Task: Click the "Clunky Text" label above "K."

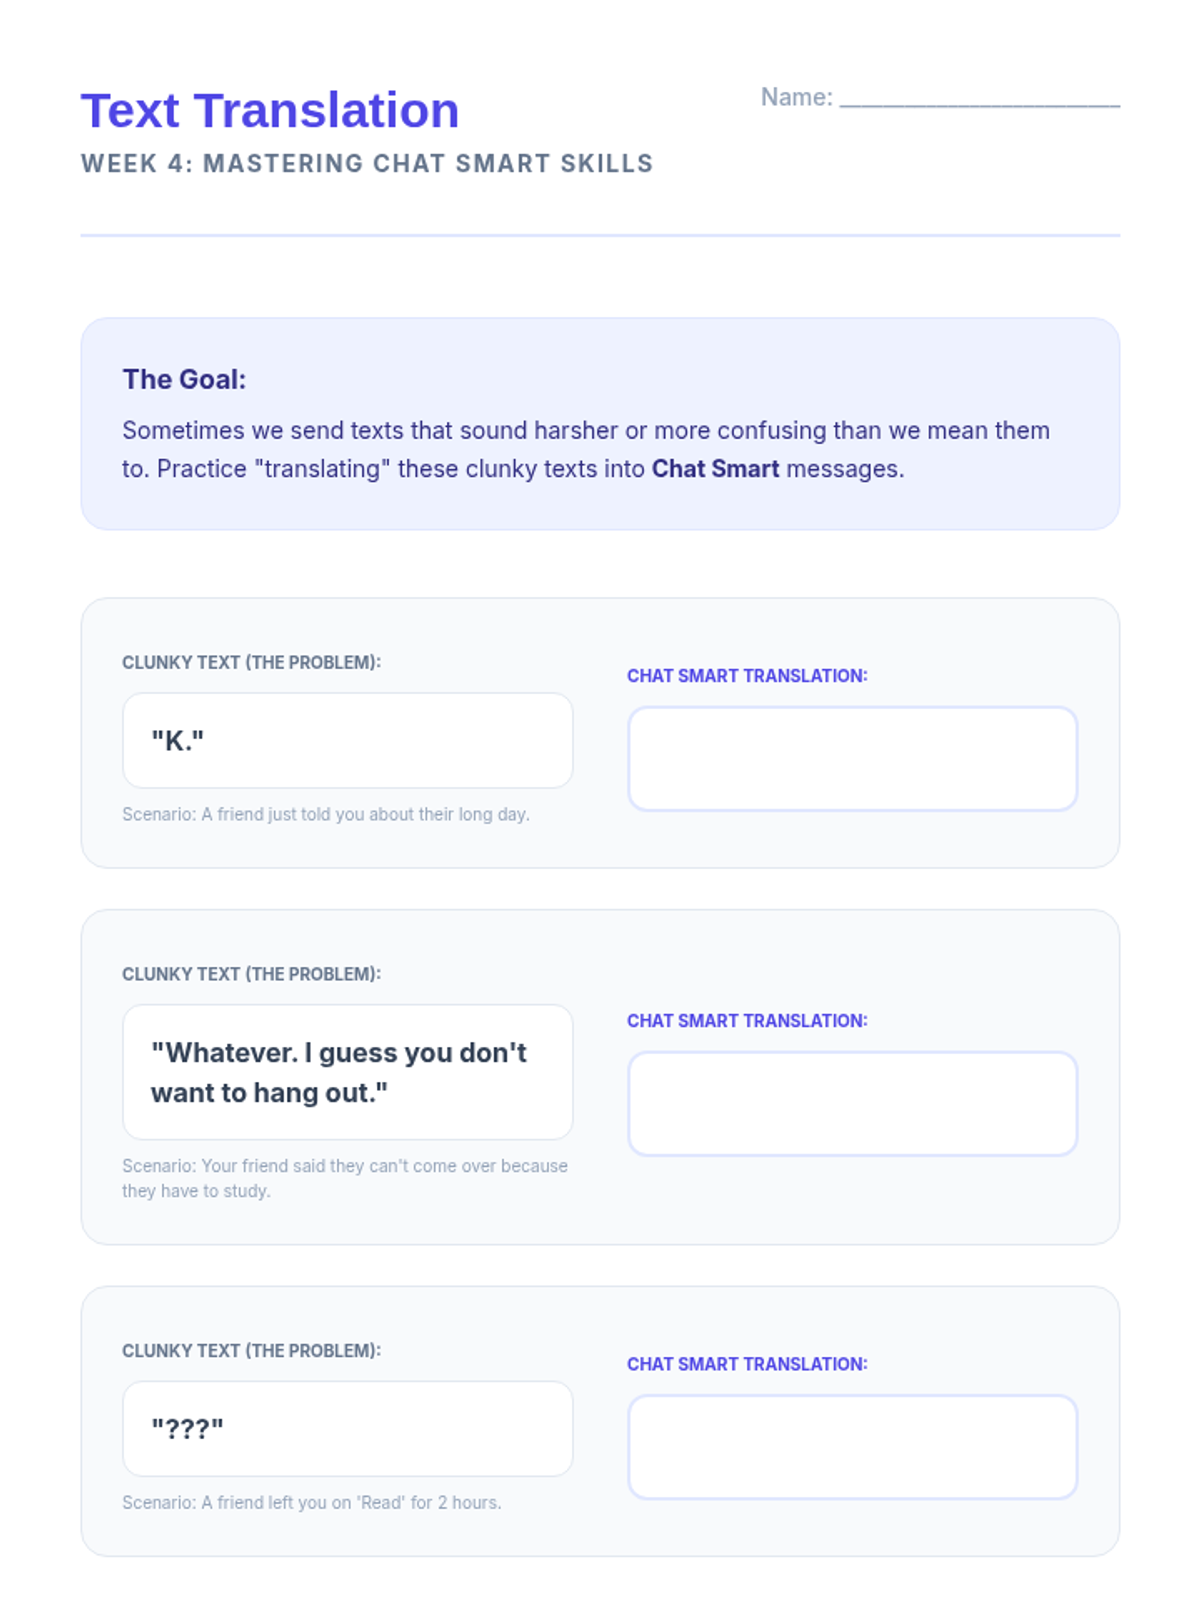Action: pyautogui.click(x=251, y=662)
